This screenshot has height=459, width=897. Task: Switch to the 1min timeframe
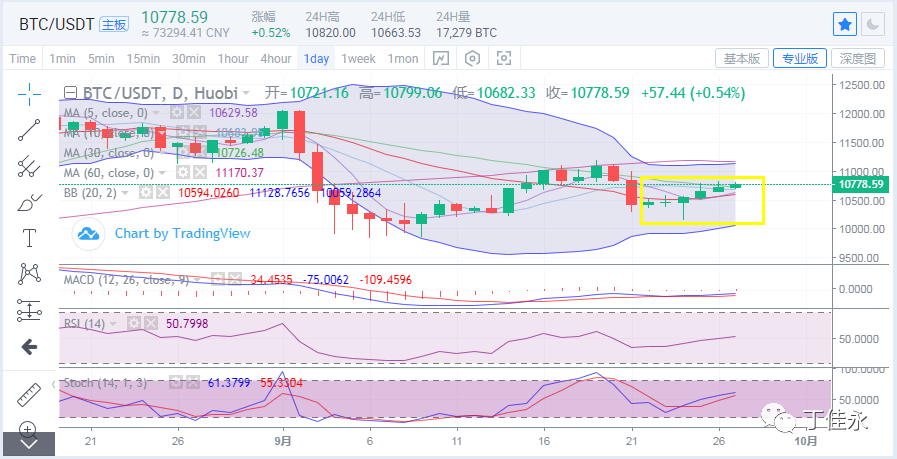point(62,58)
